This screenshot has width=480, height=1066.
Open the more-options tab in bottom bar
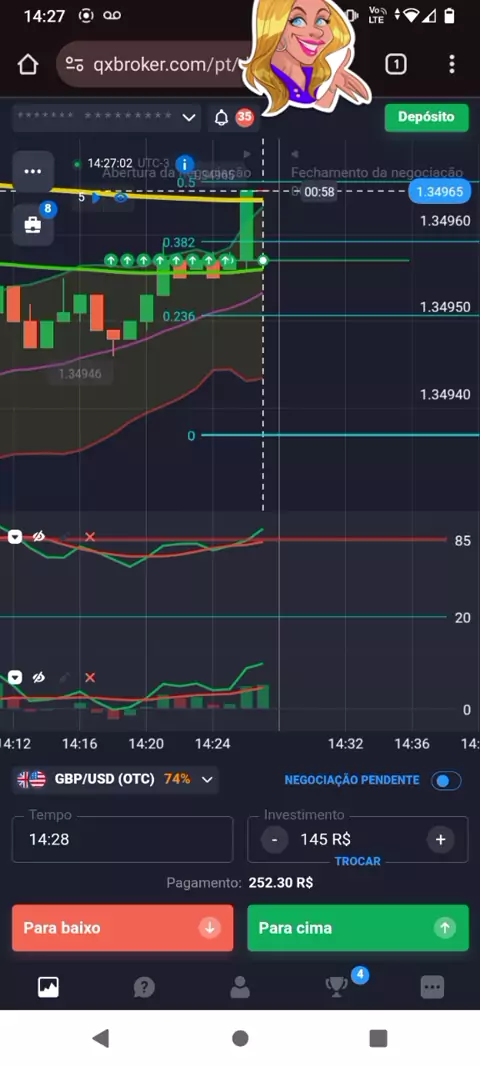pos(432,986)
